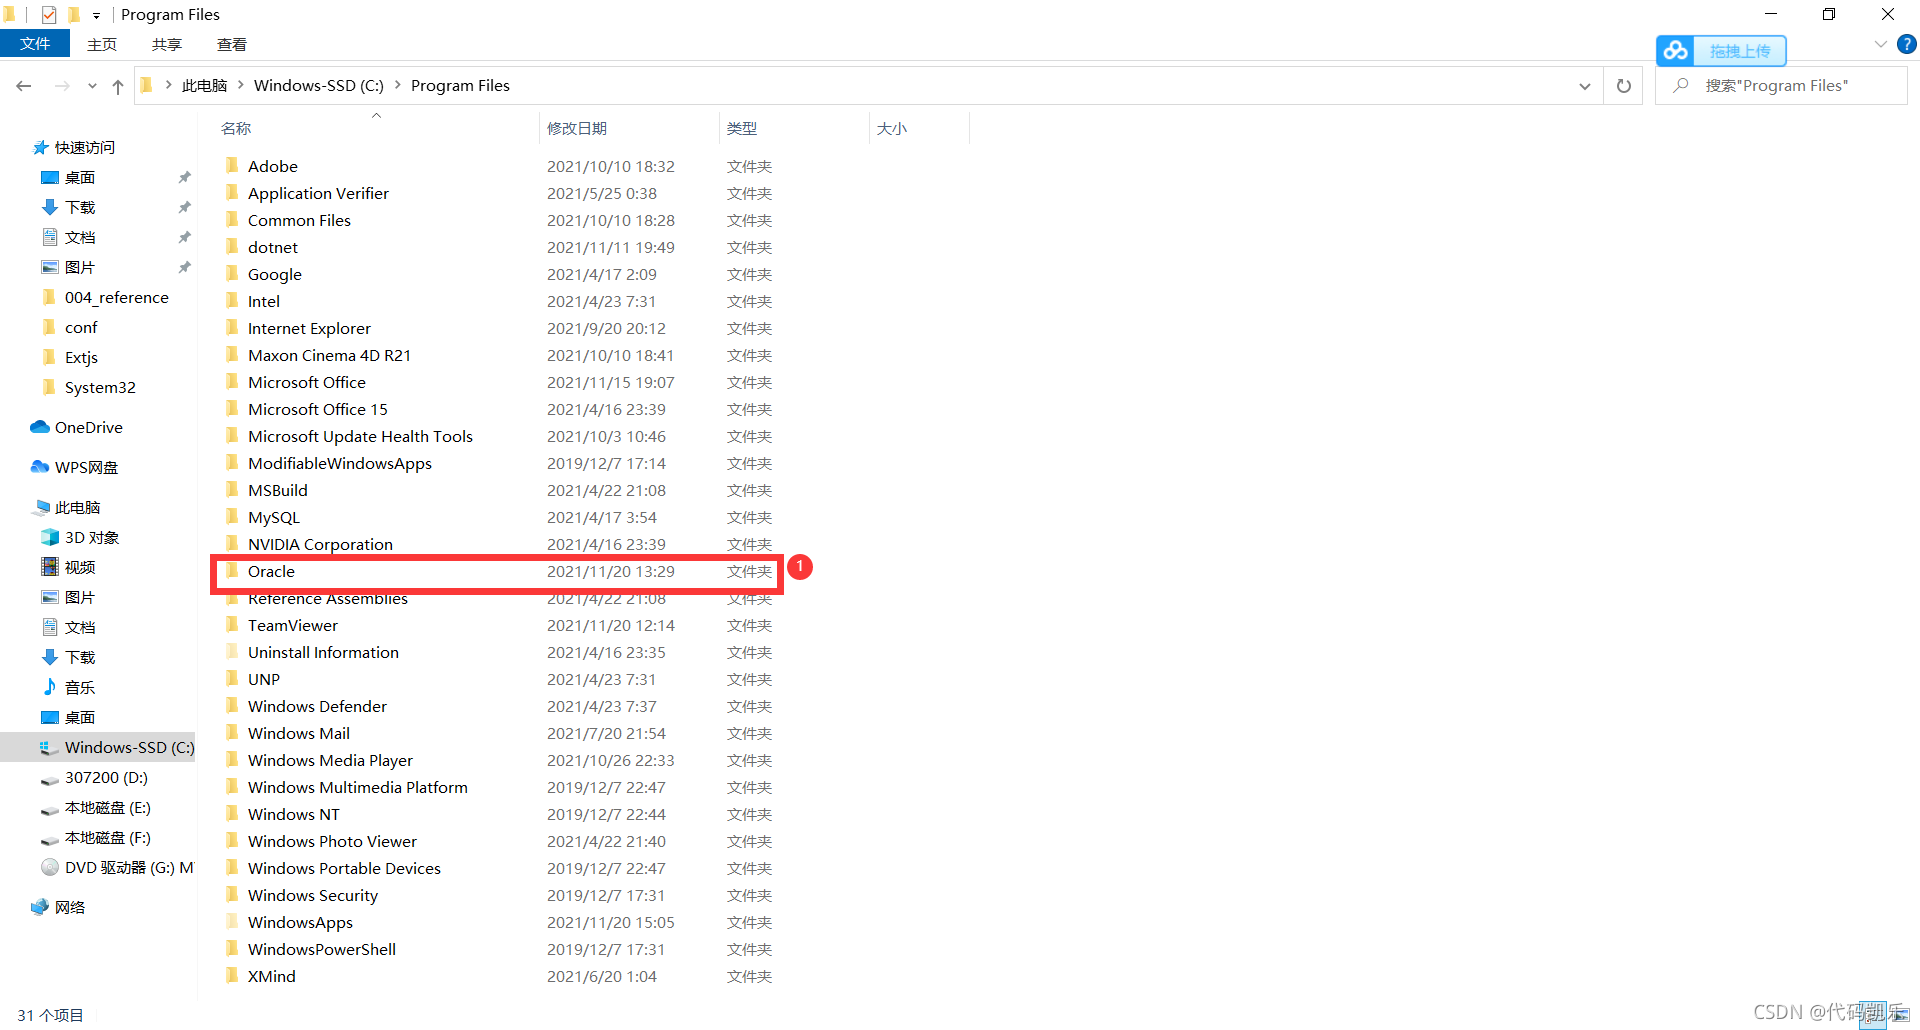Select 快速访问 in the sidebar
Screen dimensions: 1920x1030
[x=74, y=147]
